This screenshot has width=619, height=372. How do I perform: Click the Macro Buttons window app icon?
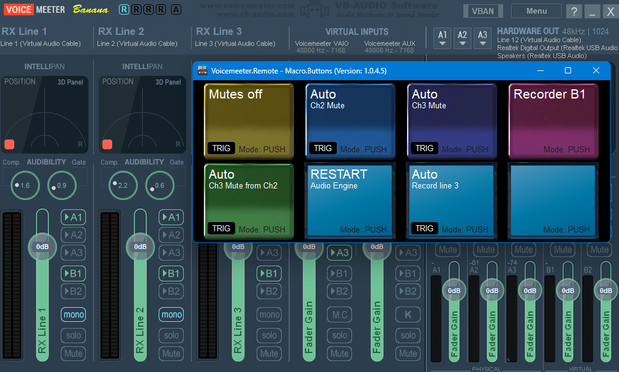pos(203,71)
